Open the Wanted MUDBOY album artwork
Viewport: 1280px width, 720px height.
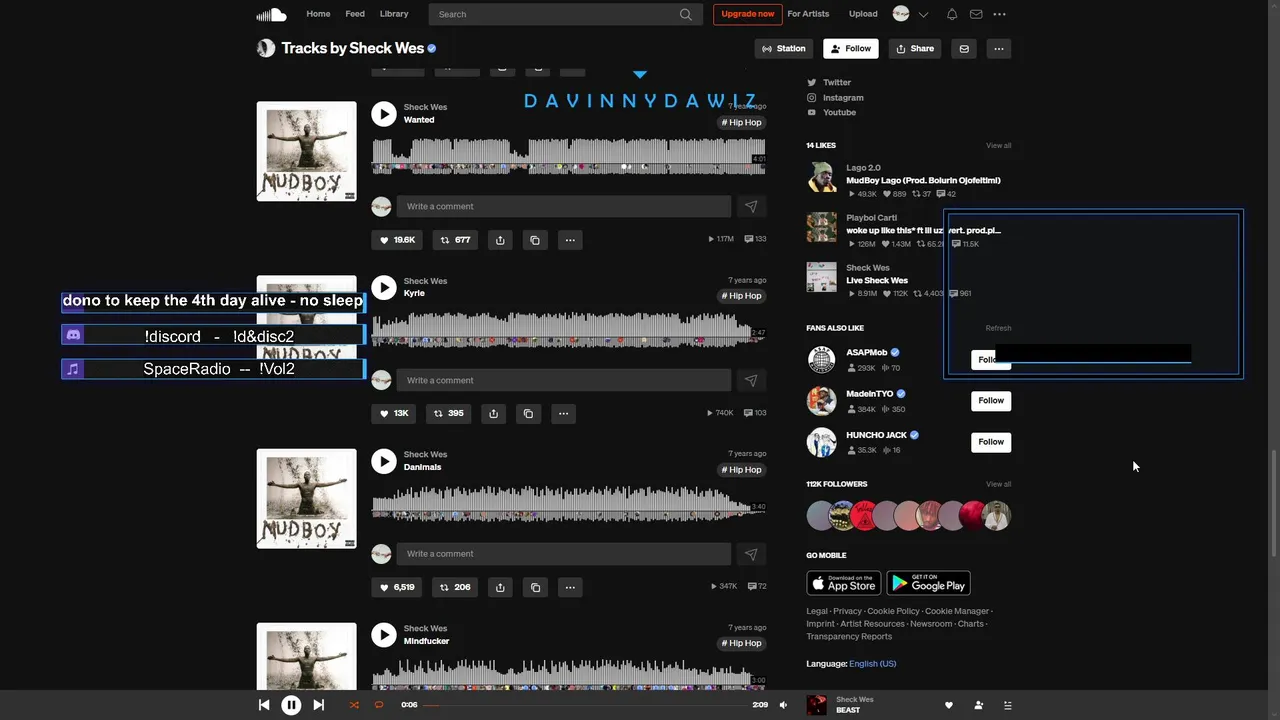pos(306,151)
